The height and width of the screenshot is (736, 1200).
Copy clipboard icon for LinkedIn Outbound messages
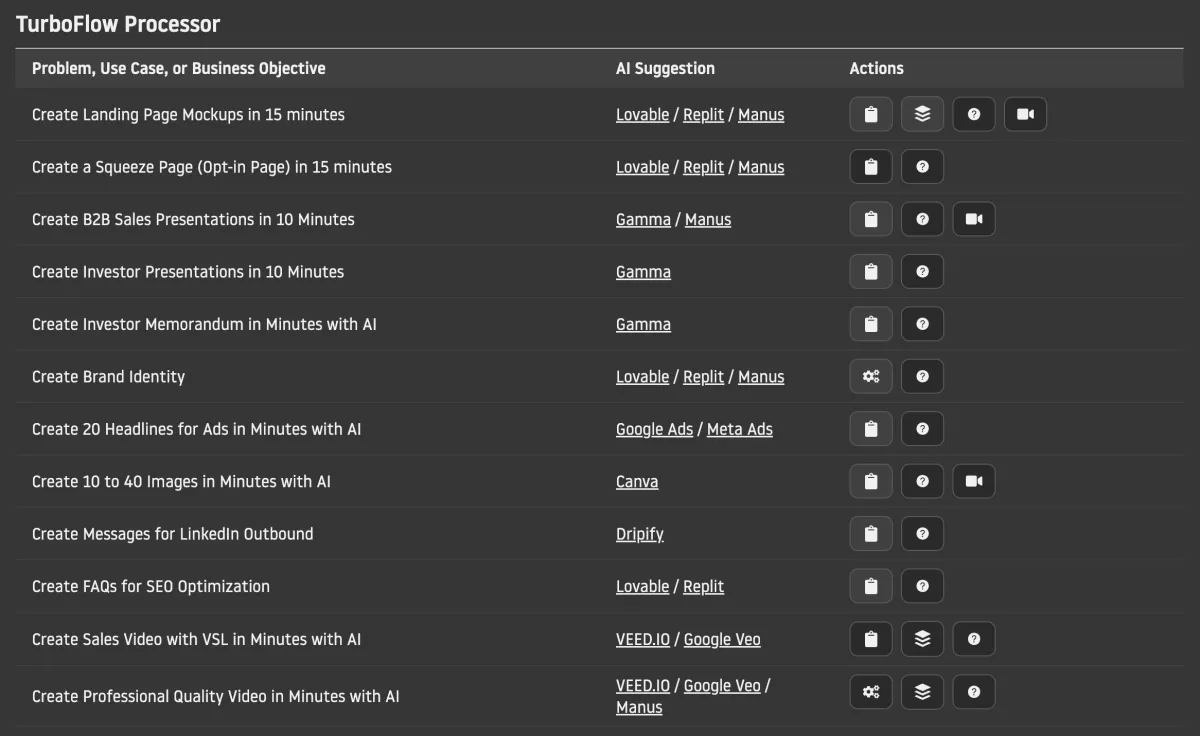click(871, 534)
